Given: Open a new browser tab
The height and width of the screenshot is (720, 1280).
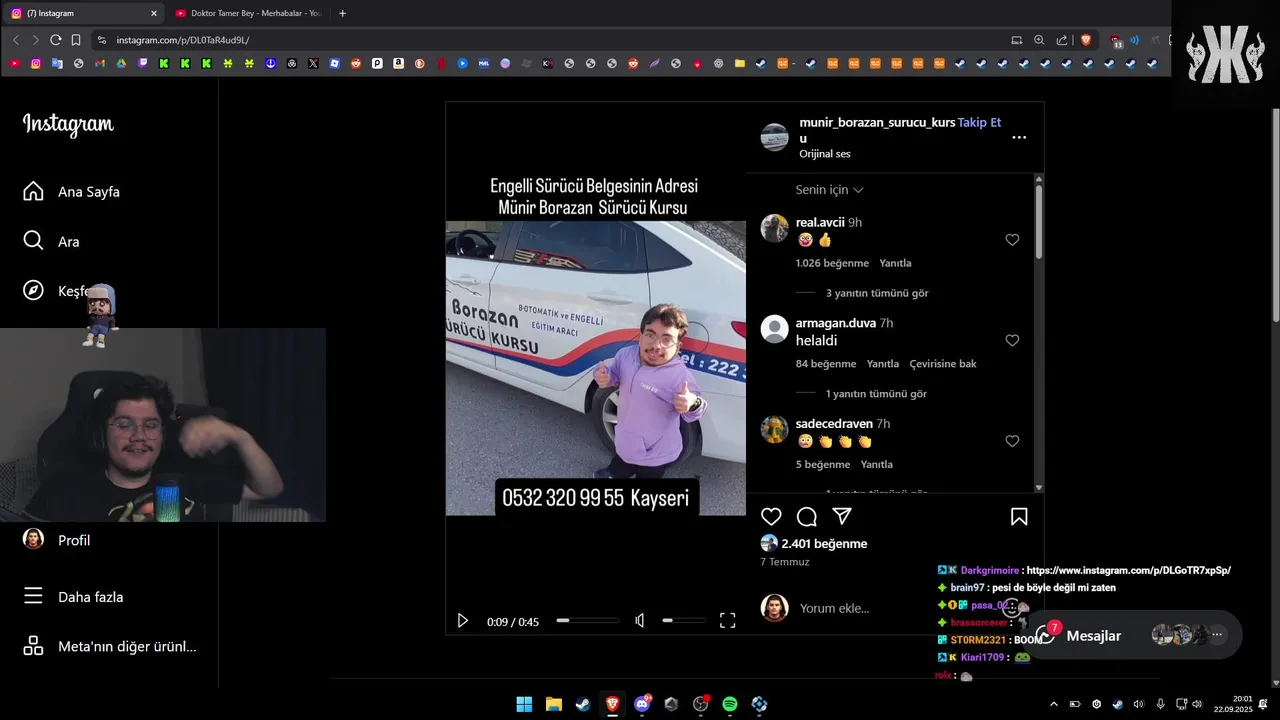Looking at the screenshot, I should [342, 13].
